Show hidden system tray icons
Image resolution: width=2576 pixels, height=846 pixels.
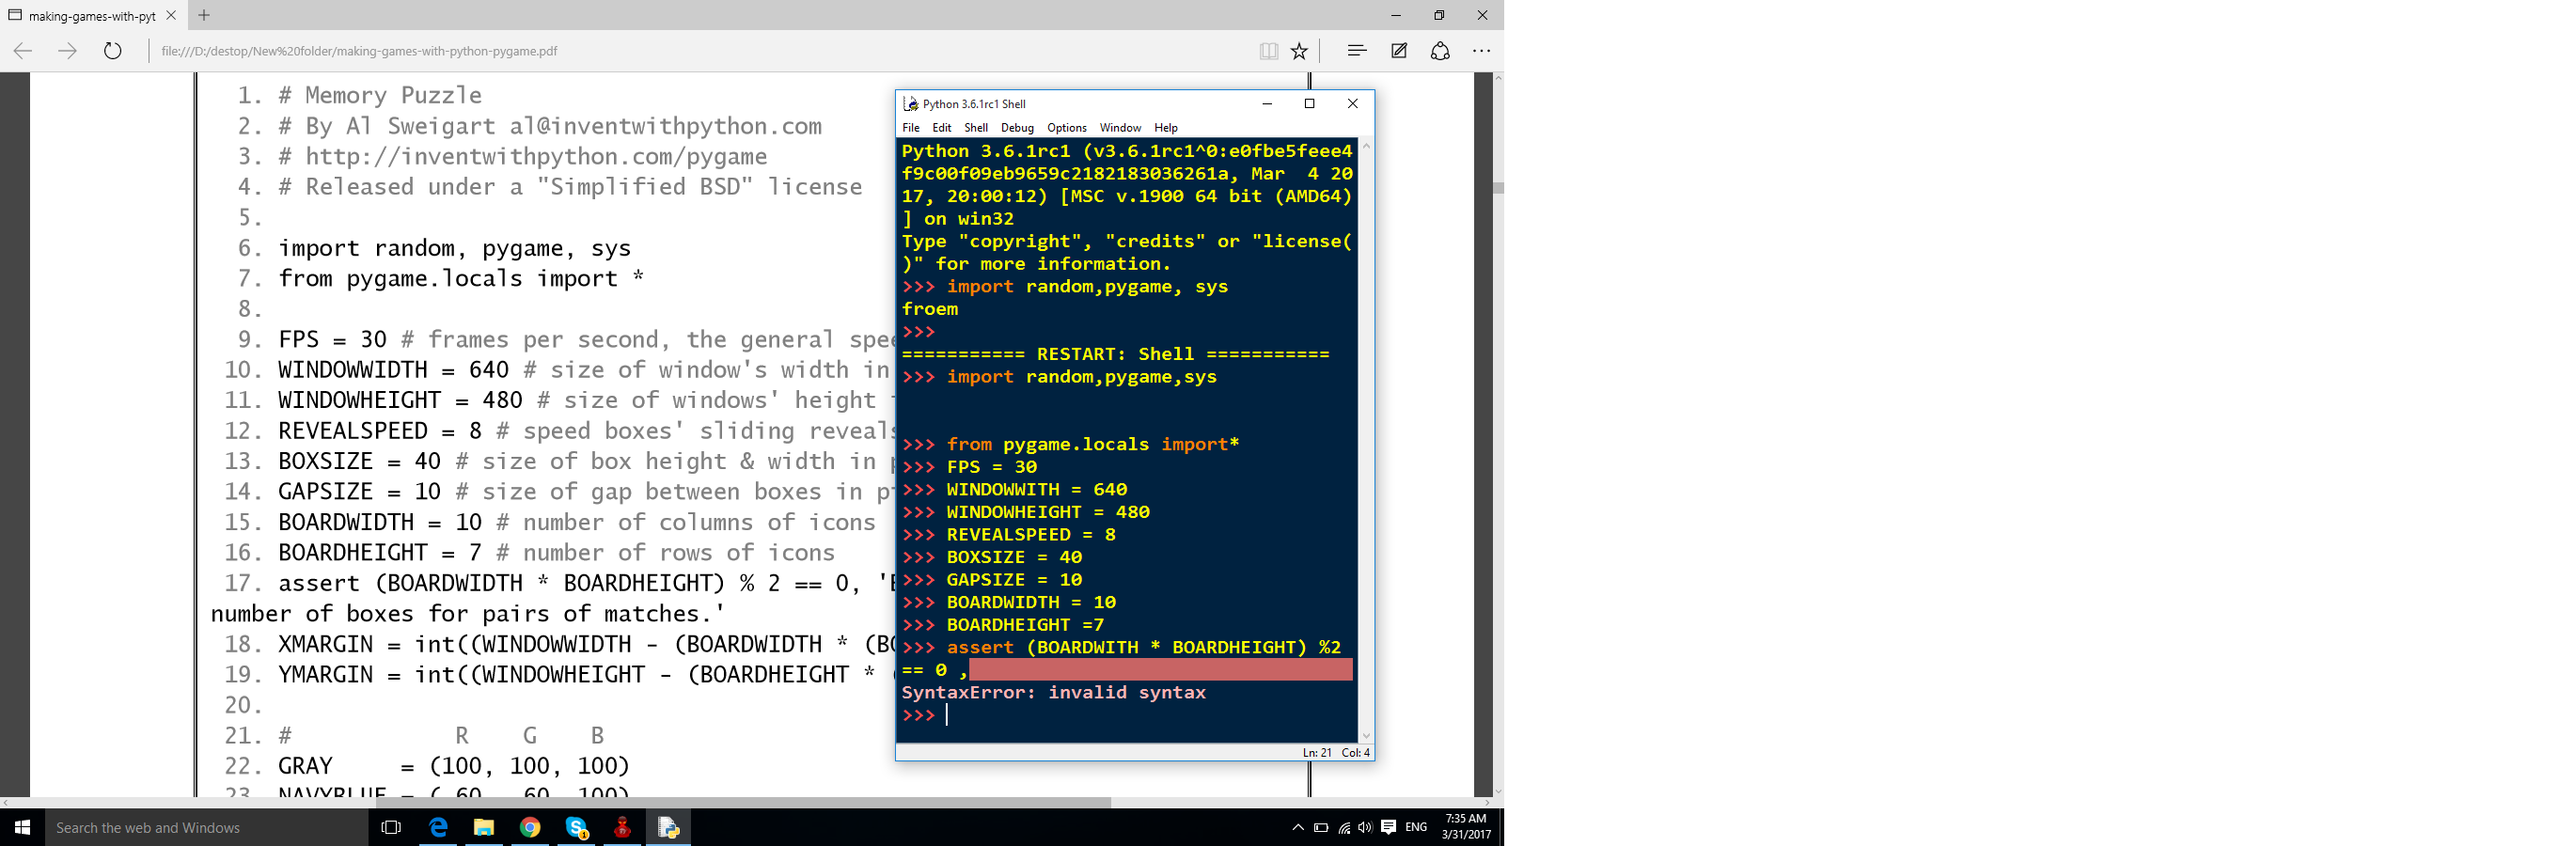1297,827
